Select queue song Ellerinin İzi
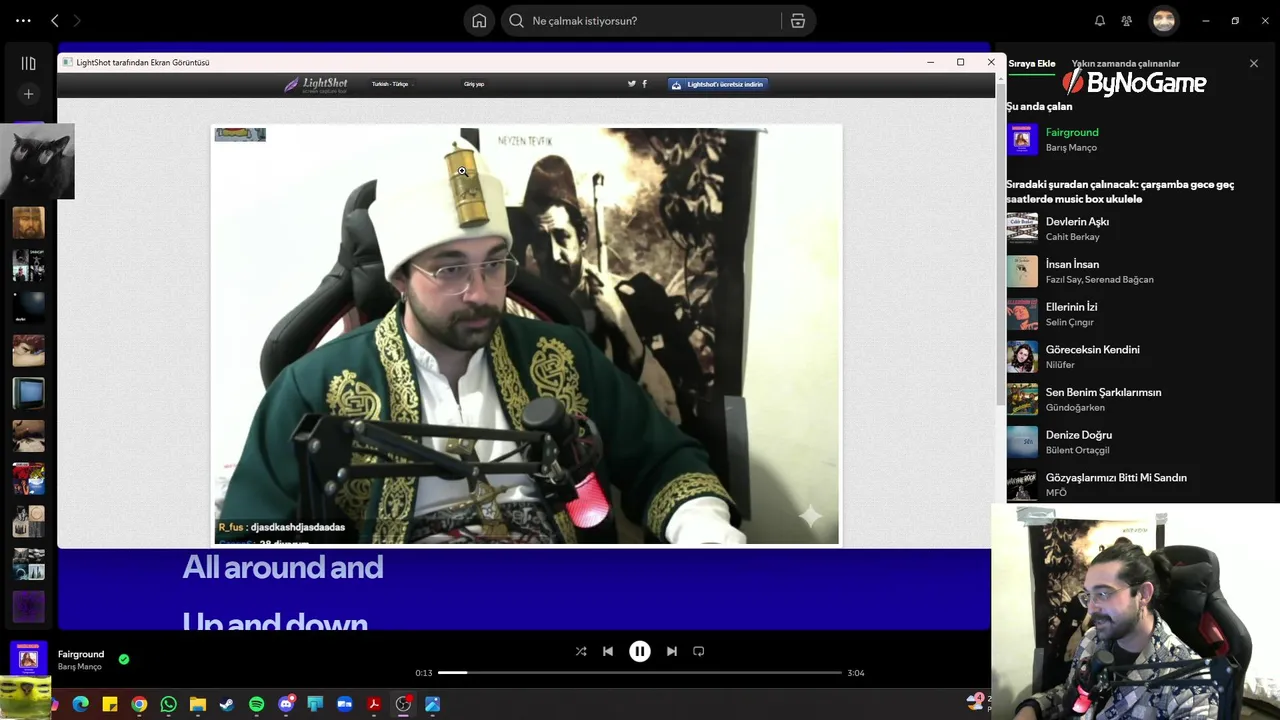 [x=1071, y=307]
